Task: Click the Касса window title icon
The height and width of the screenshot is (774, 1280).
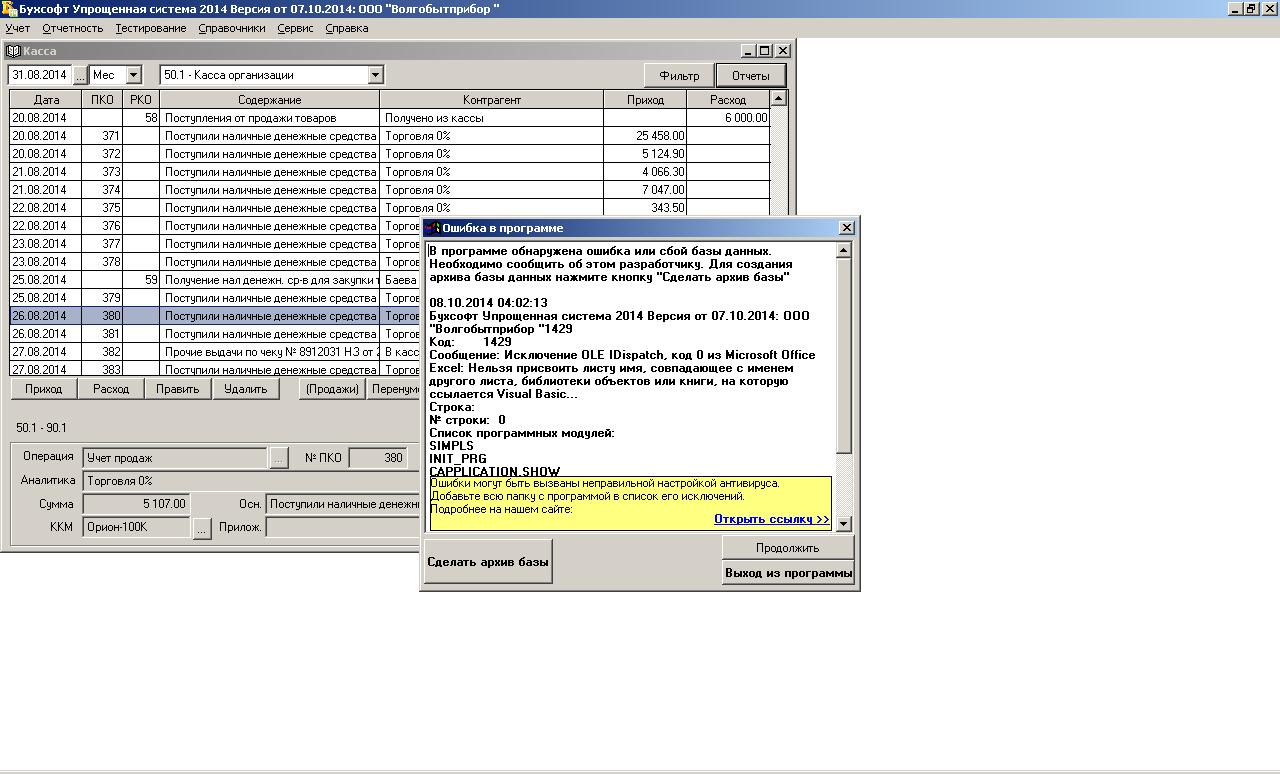Action: point(14,51)
